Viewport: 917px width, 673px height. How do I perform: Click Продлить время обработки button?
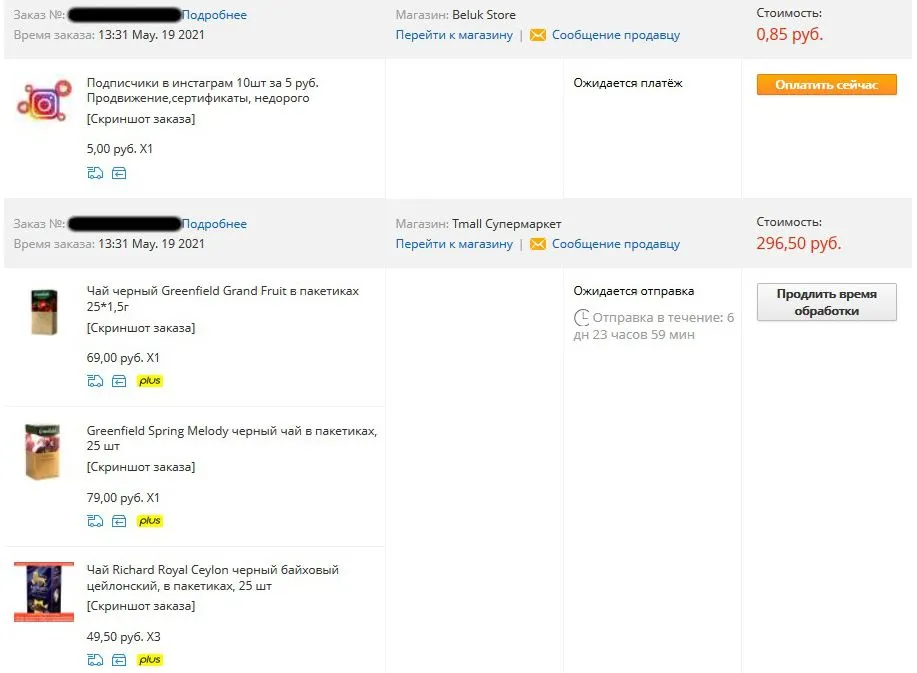click(x=826, y=302)
